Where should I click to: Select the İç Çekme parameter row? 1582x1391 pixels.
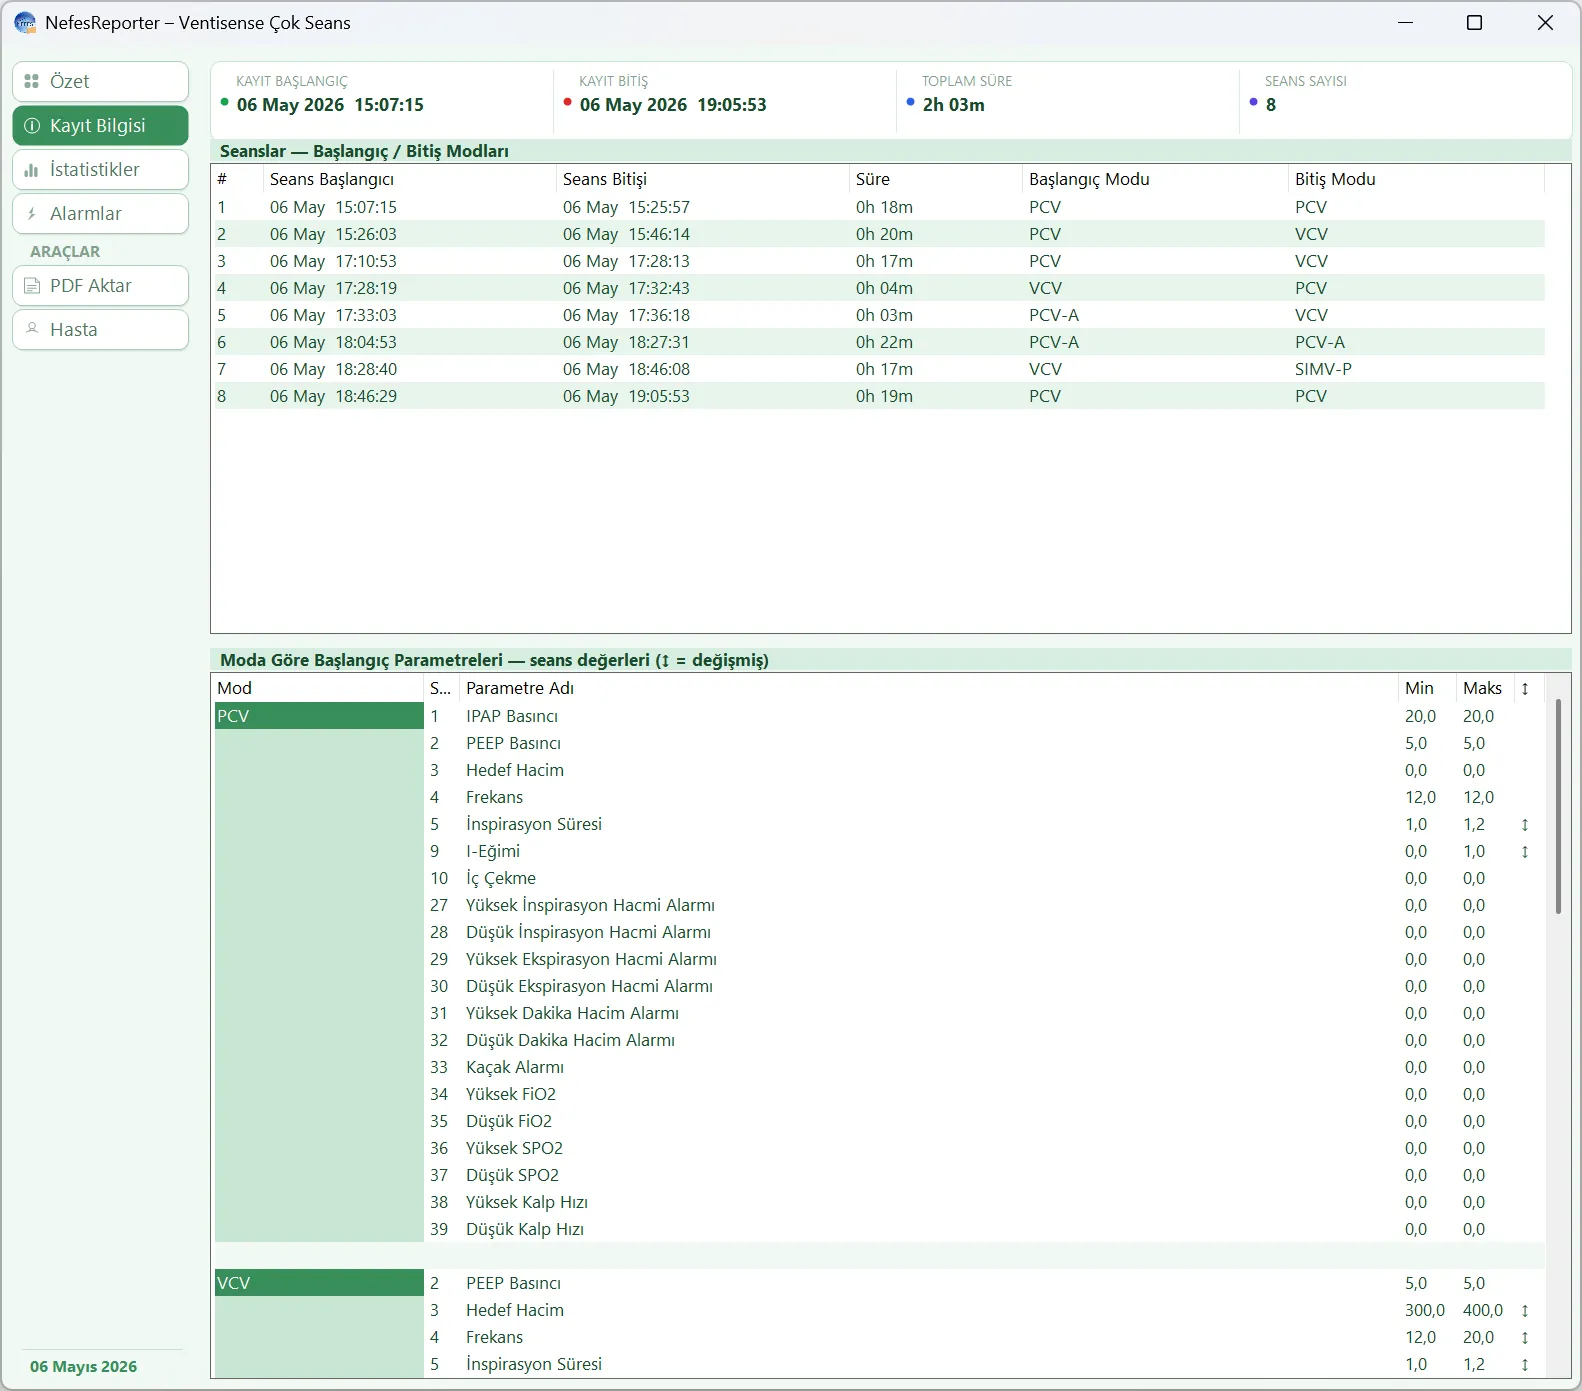tap(984, 878)
